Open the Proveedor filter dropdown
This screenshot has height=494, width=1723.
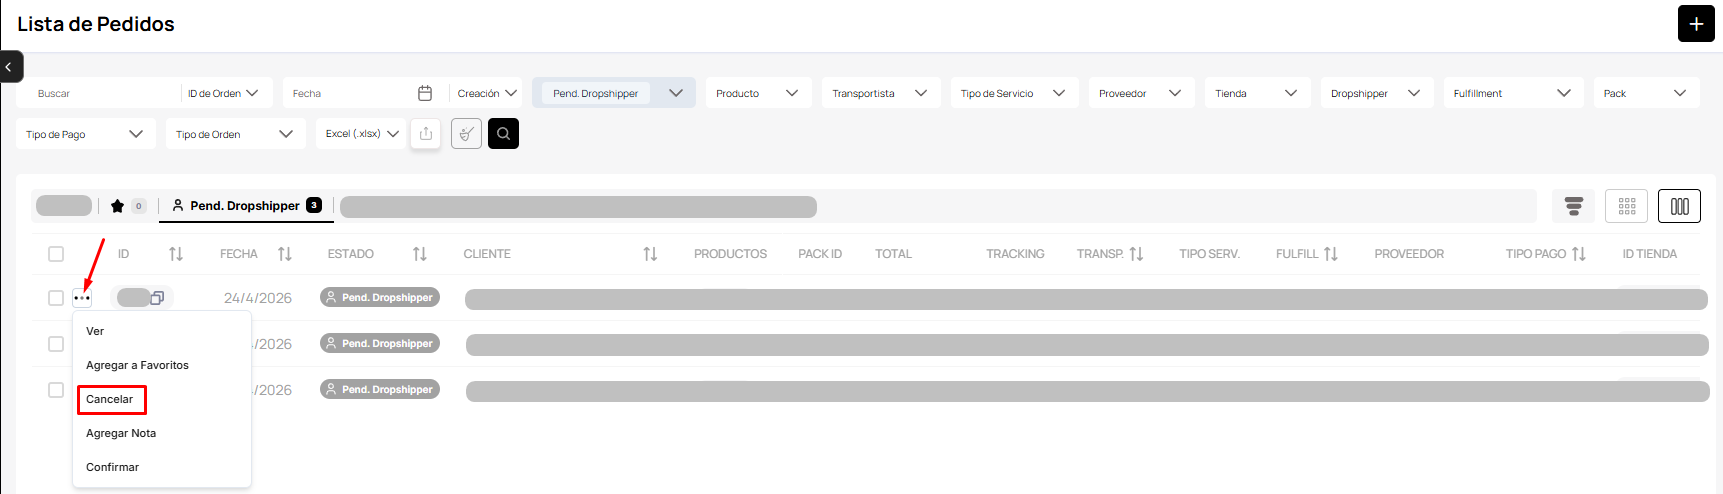[x=1141, y=93]
